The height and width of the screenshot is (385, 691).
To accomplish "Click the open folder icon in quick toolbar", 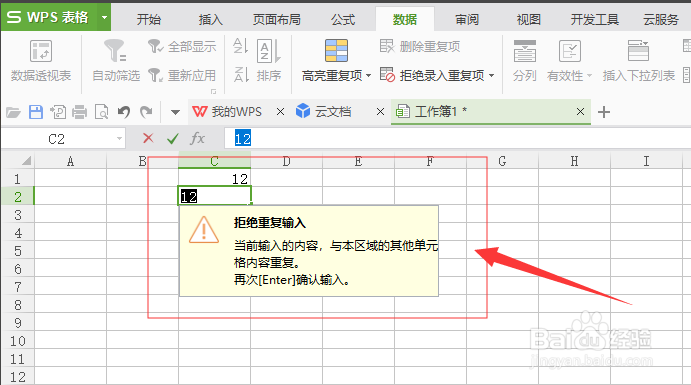I will click(13, 112).
